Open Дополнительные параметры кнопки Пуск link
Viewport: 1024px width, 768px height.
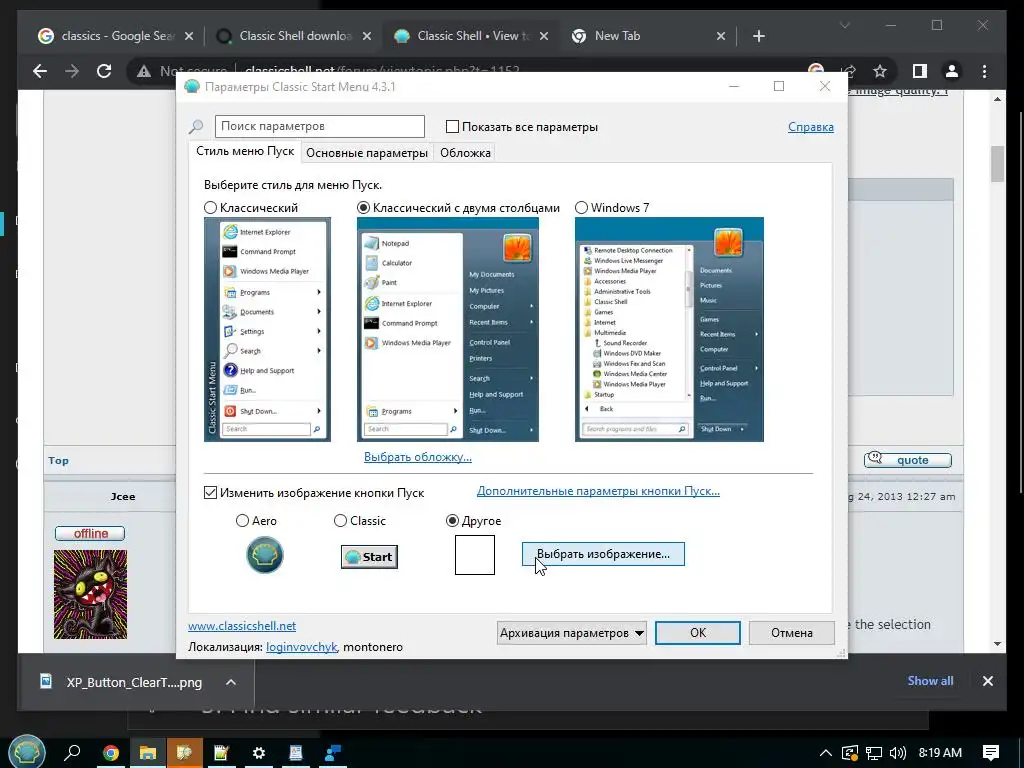[x=598, y=490]
